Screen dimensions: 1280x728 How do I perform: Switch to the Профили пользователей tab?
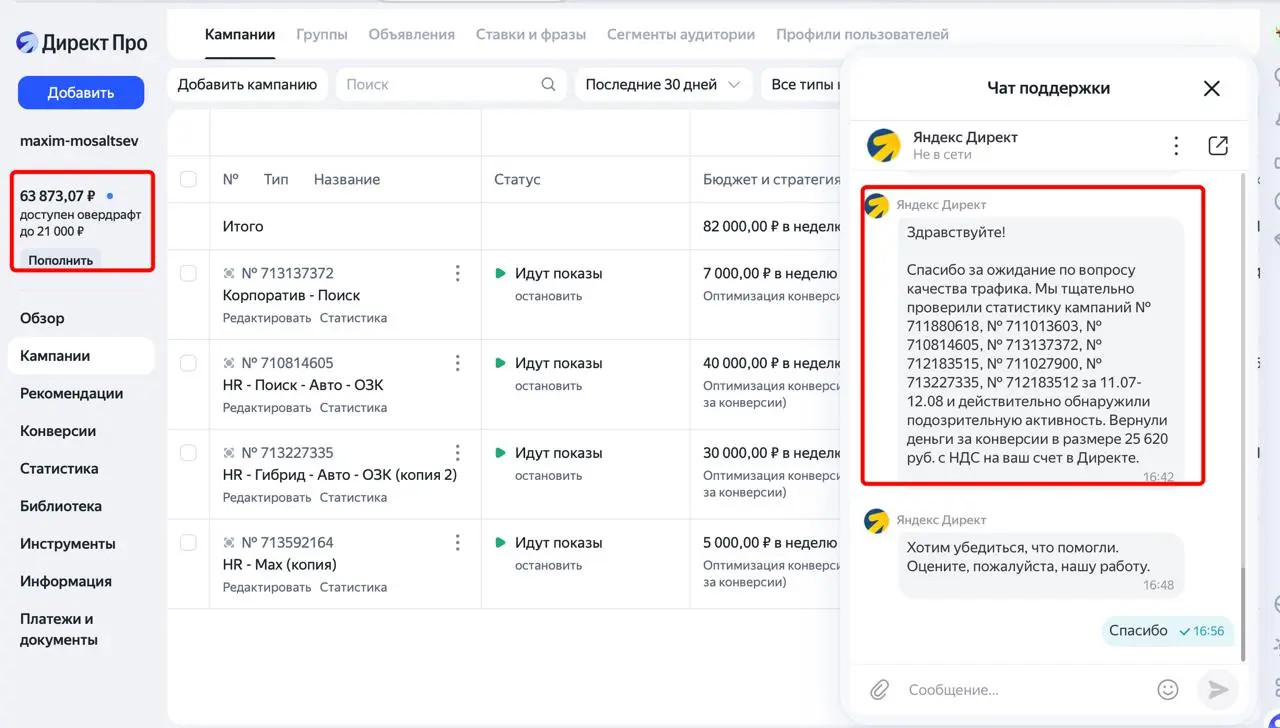tap(862, 34)
